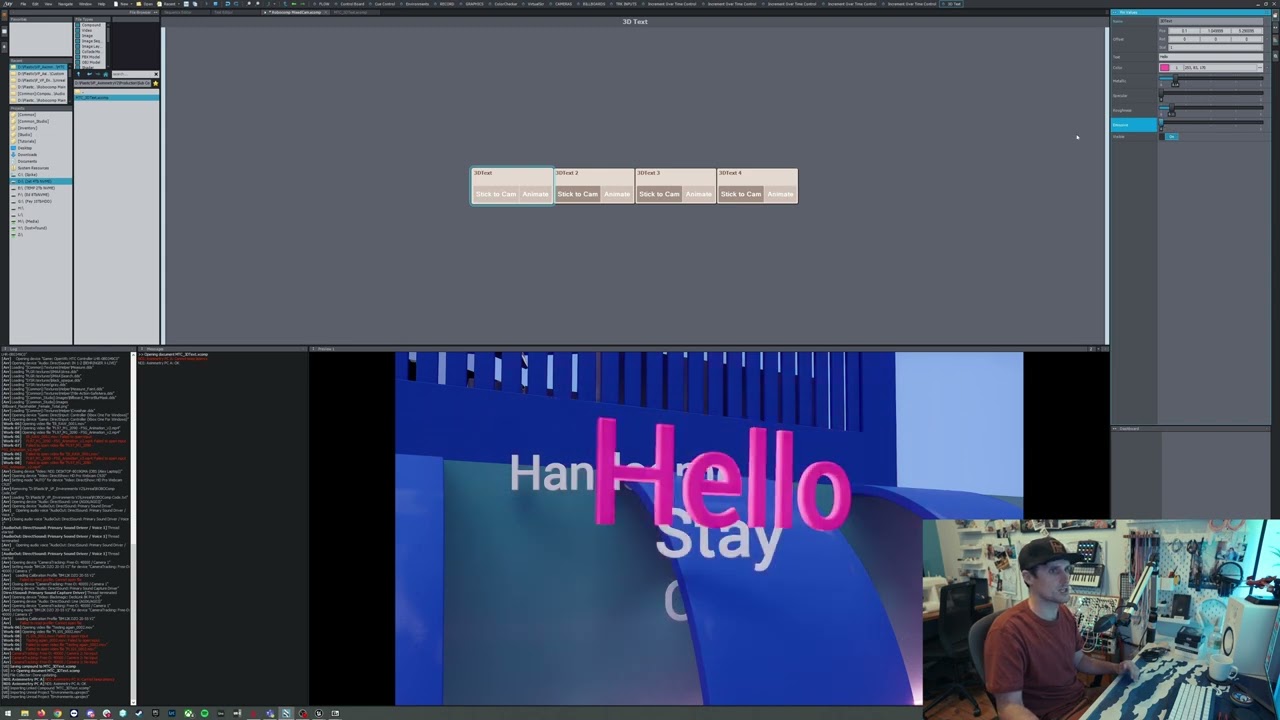Click Animate on 3DText 2 card
The image size is (1280, 720).
pyautogui.click(x=617, y=194)
